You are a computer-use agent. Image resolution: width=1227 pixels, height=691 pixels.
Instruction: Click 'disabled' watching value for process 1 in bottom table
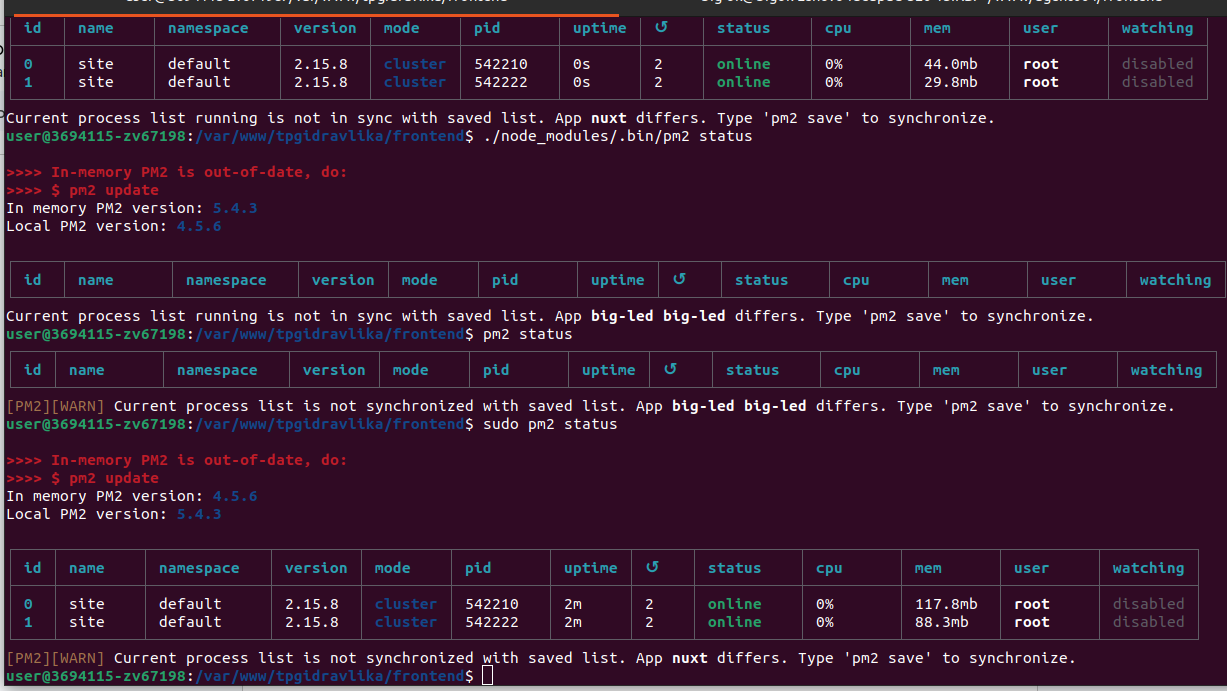pos(1148,622)
